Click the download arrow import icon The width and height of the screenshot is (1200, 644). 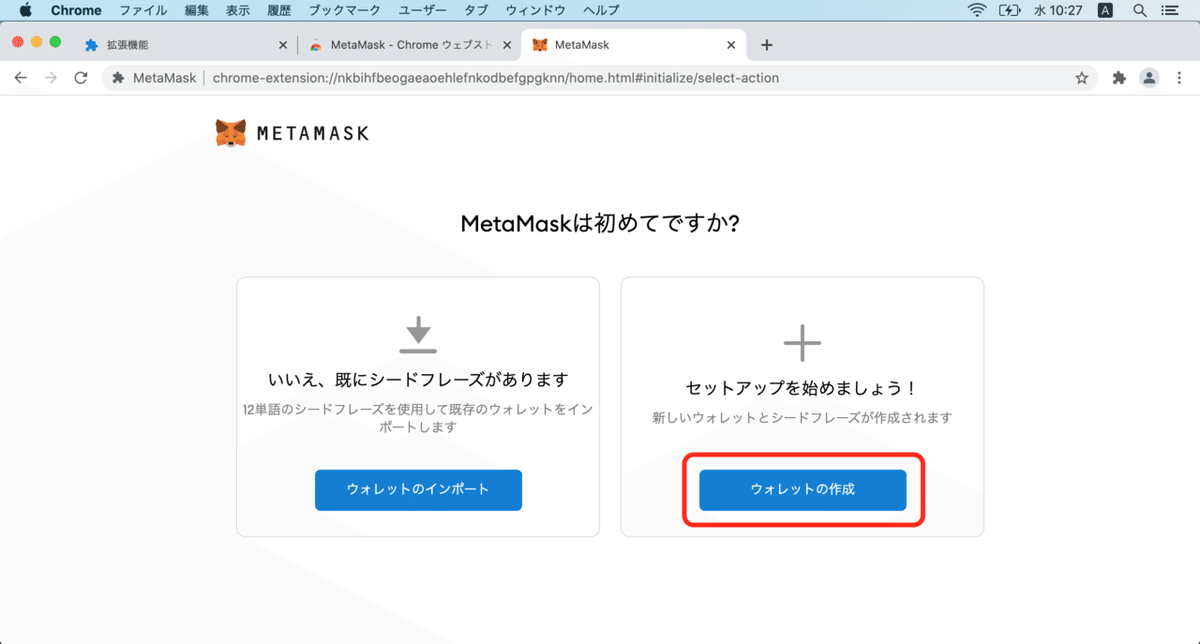coord(418,335)
